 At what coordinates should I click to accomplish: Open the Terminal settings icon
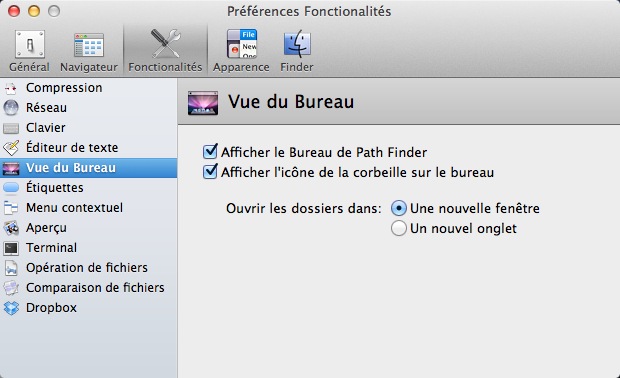11,248
